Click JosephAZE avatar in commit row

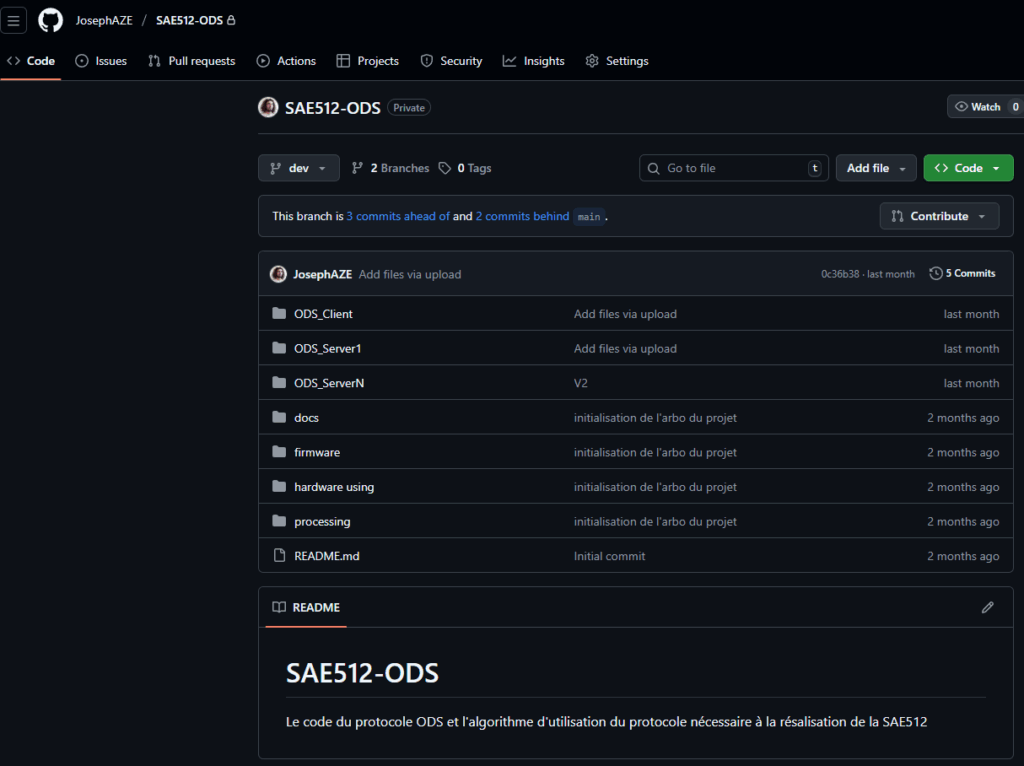(278, 274)
